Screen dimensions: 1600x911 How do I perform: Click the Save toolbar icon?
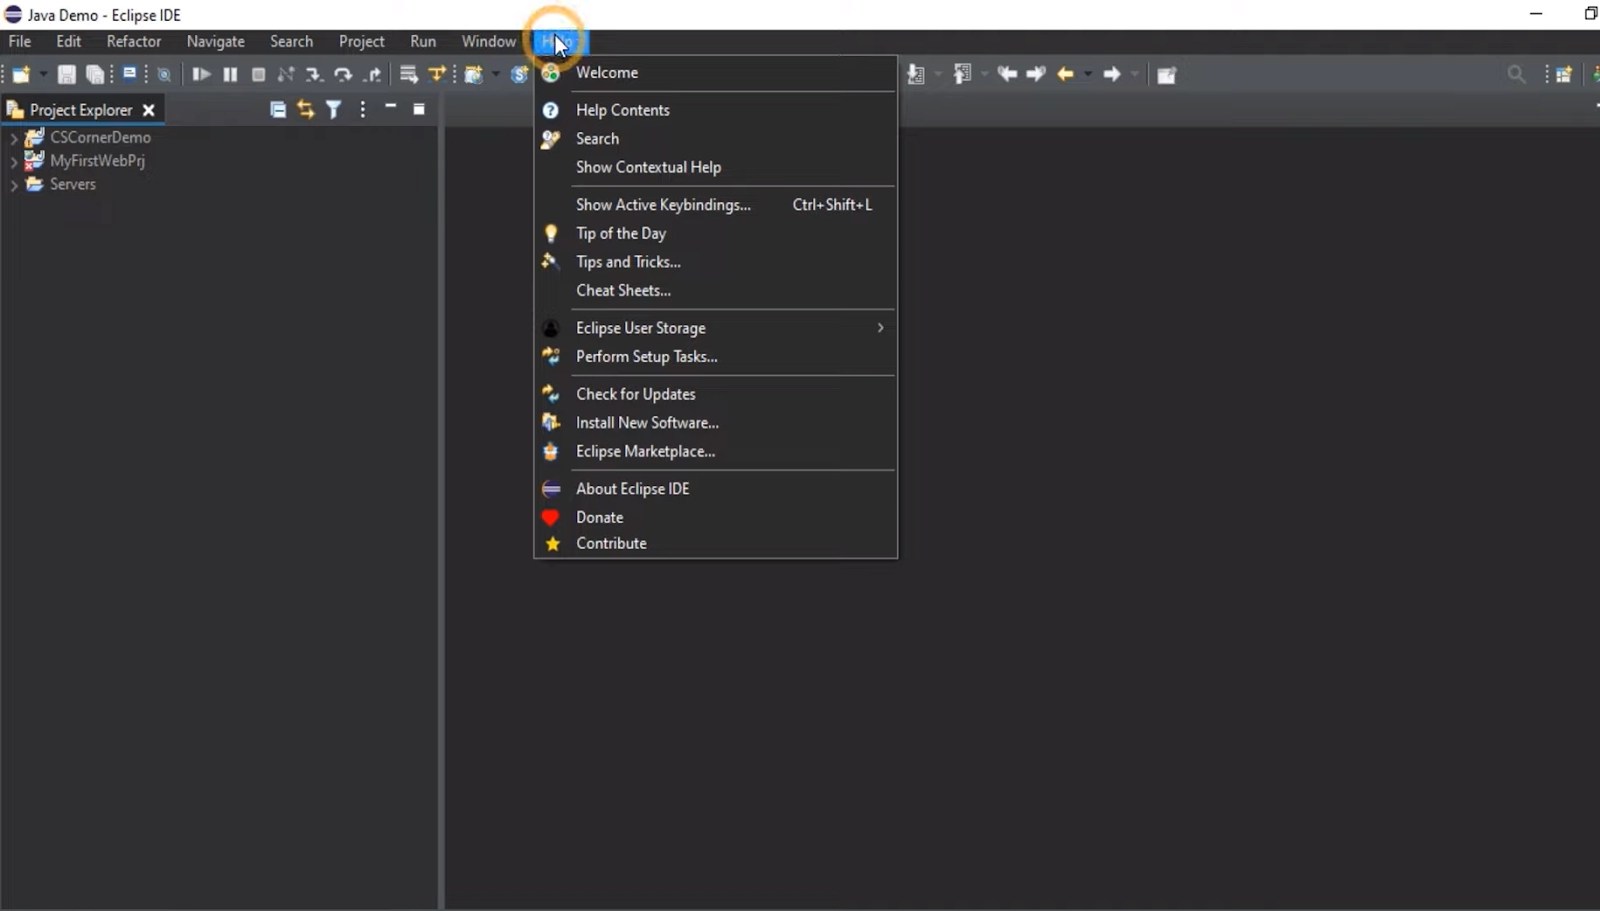(x=67, y=74)
